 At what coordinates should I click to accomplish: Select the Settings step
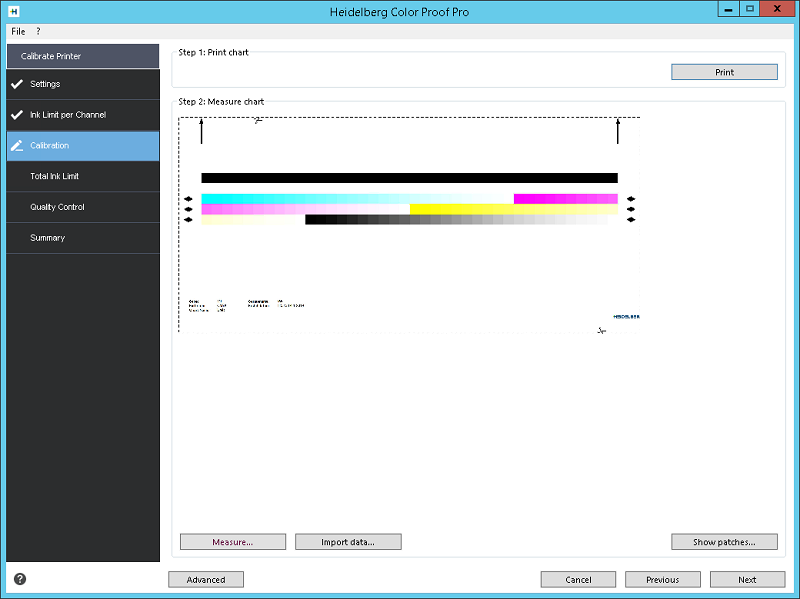point(83,84)
